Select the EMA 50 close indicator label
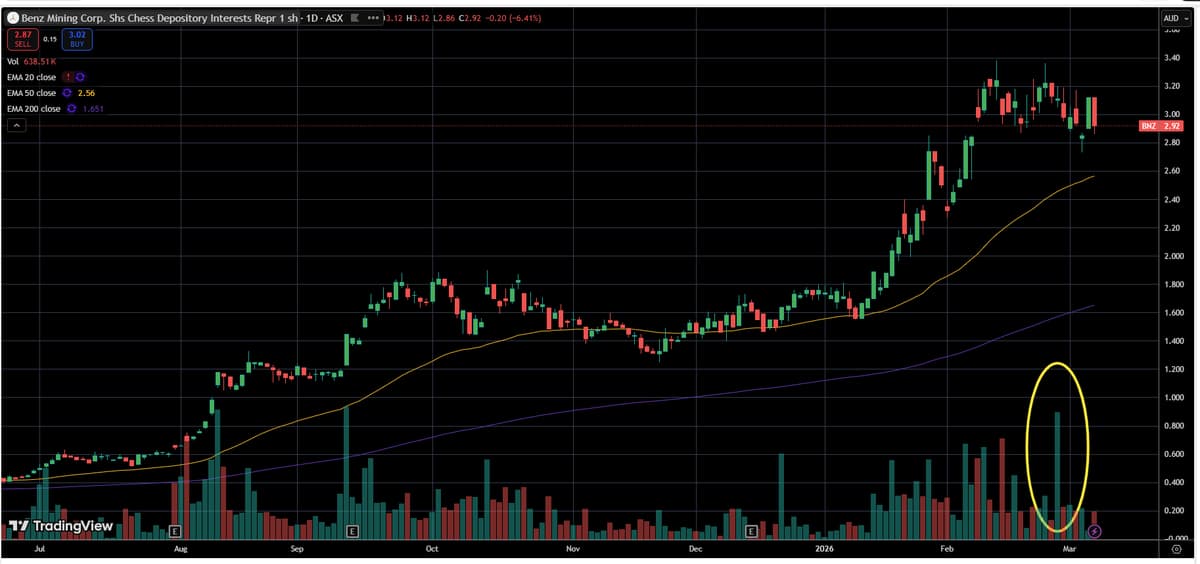Viewport: 1200px width, 564px height. [x=33, y=93]
